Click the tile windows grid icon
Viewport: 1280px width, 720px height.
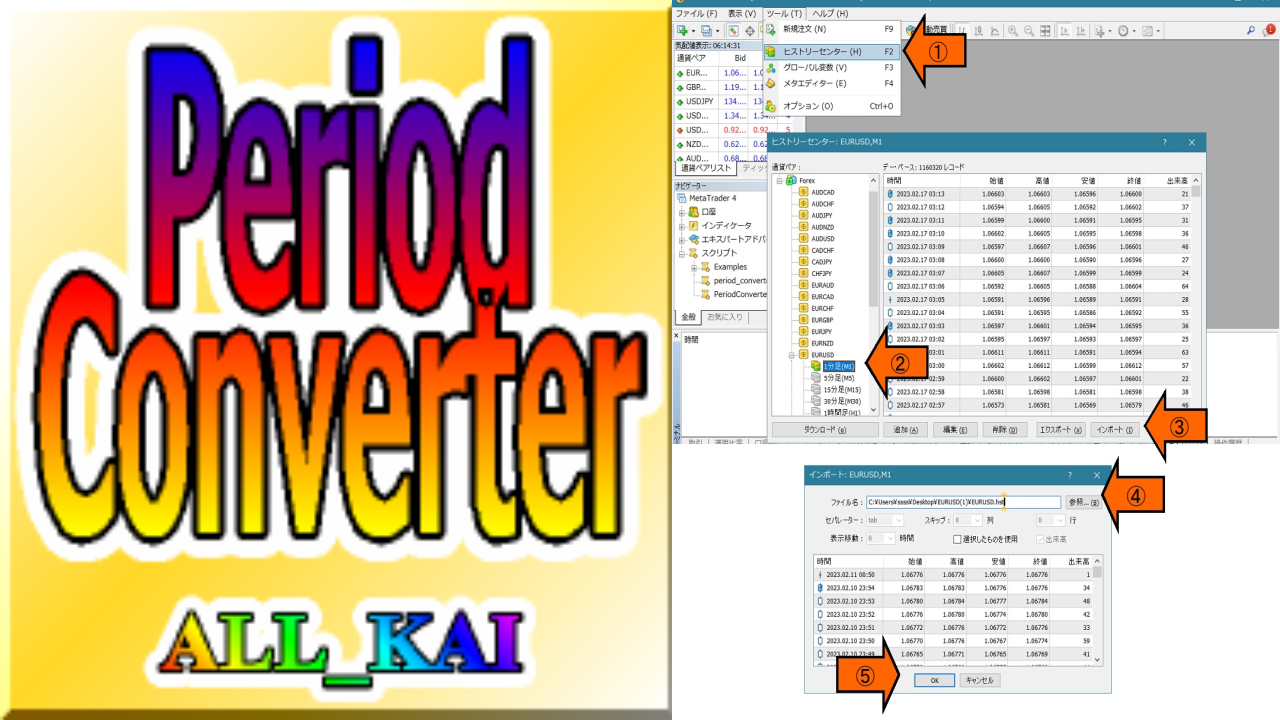[1045, 31]
